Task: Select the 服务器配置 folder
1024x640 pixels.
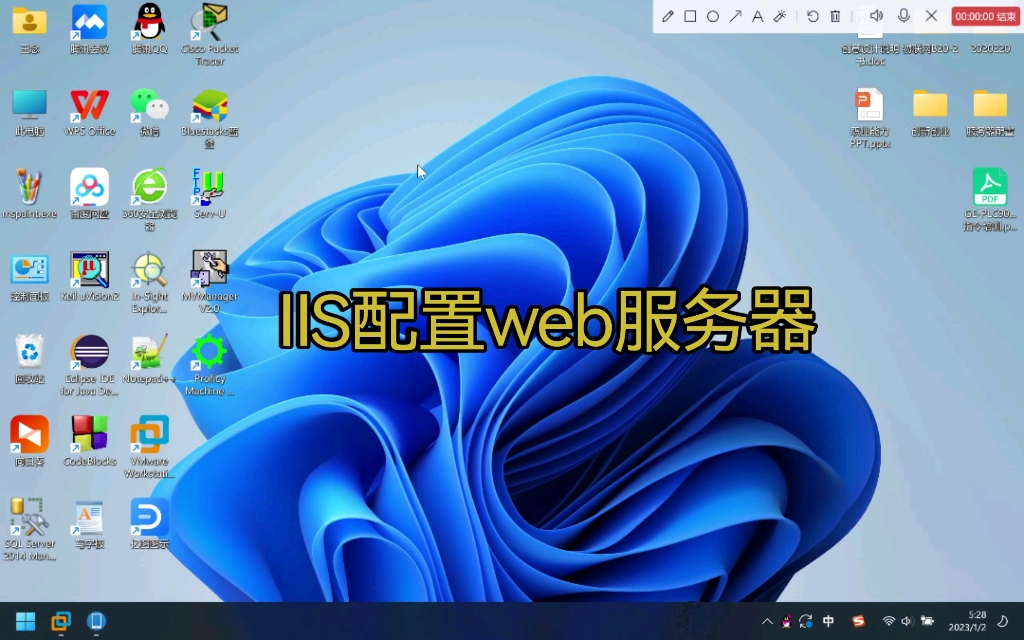Action: click(990, 112)
